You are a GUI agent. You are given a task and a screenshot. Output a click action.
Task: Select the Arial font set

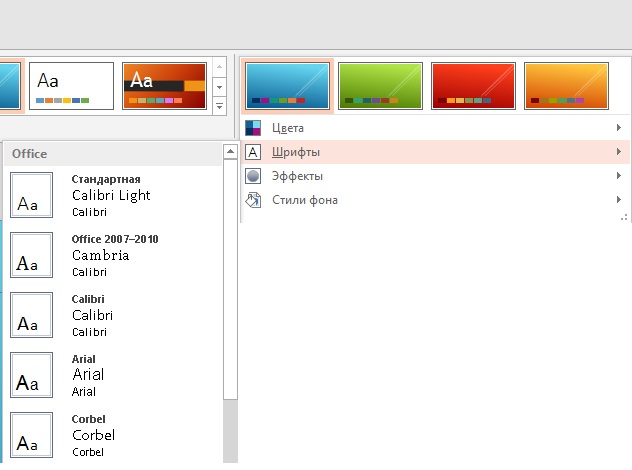tap(113, 375)
